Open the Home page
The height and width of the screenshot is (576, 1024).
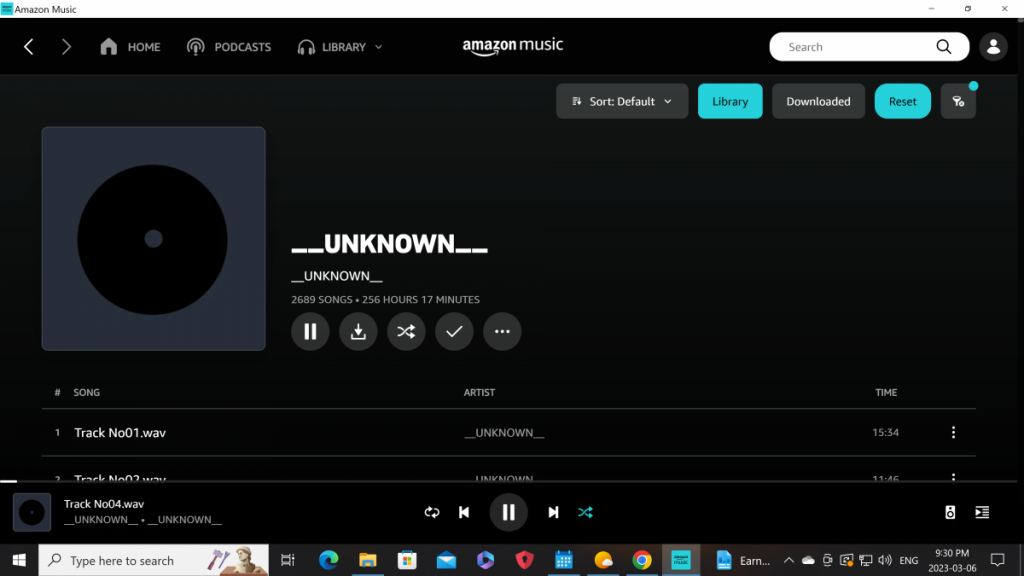pos(130,47)
